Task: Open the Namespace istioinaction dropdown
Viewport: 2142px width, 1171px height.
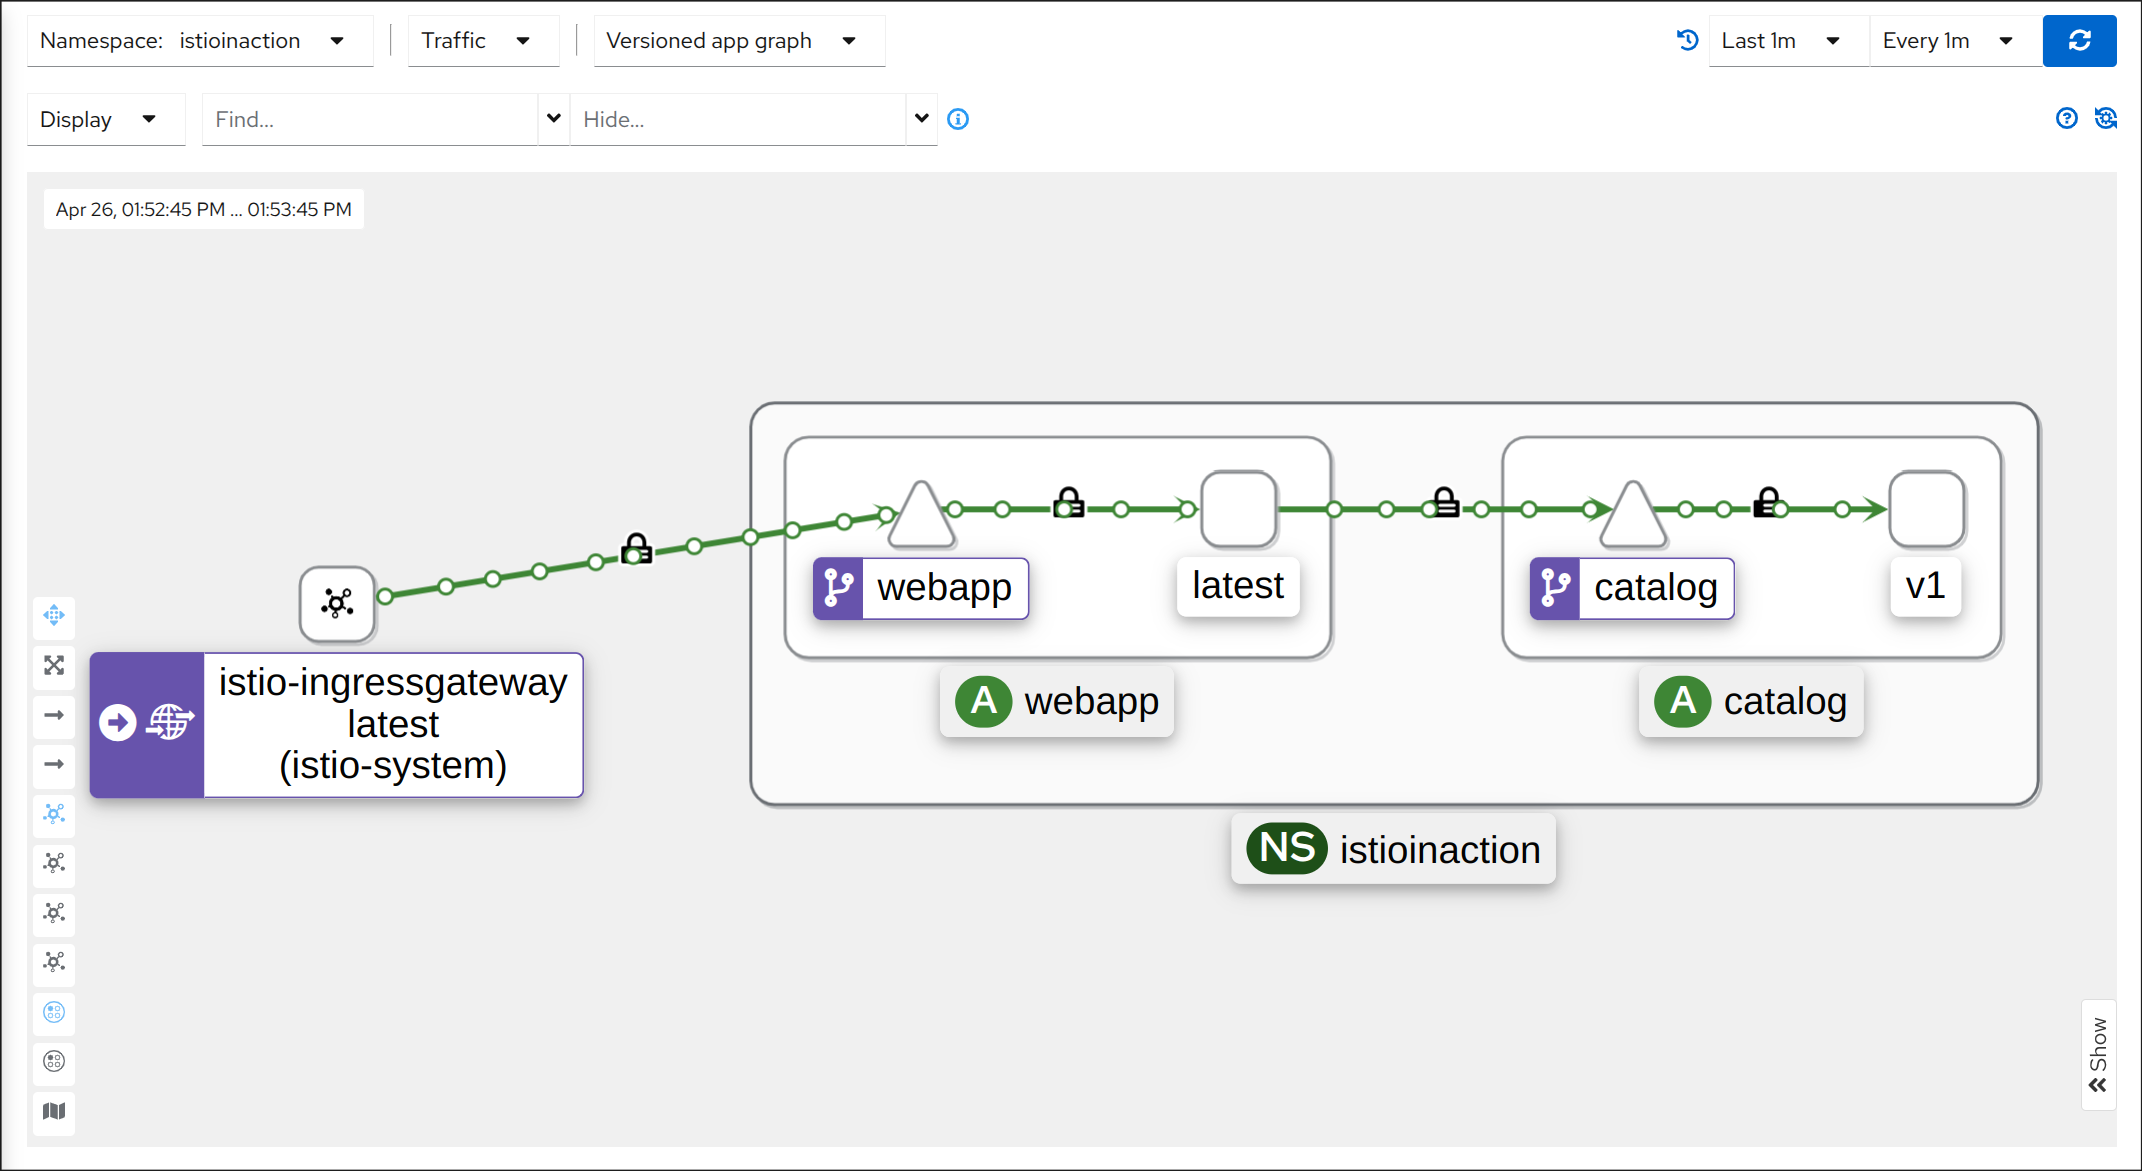Action: click(200, 41)
